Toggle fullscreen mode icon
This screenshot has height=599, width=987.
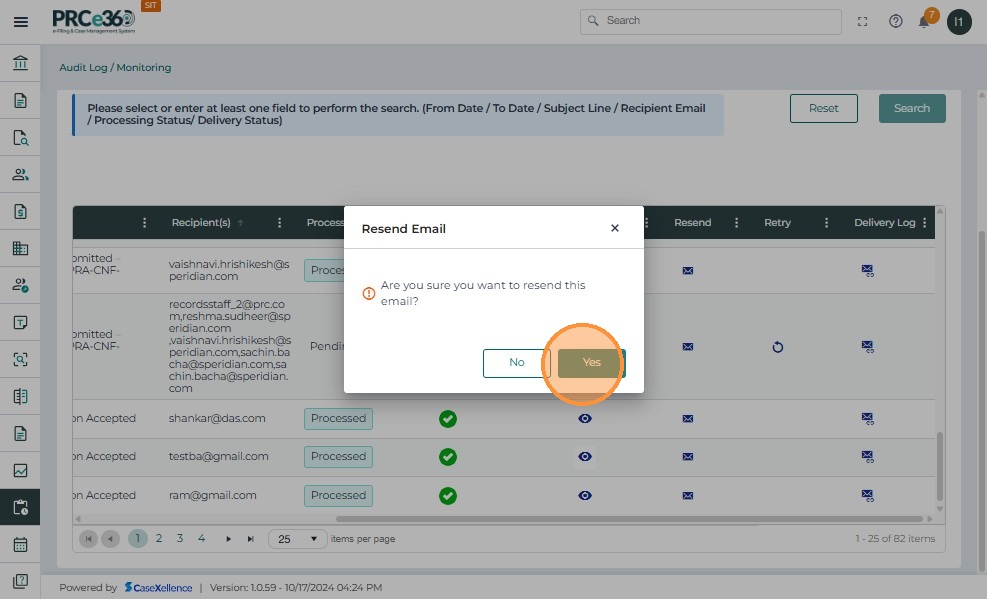click(862, 22)
